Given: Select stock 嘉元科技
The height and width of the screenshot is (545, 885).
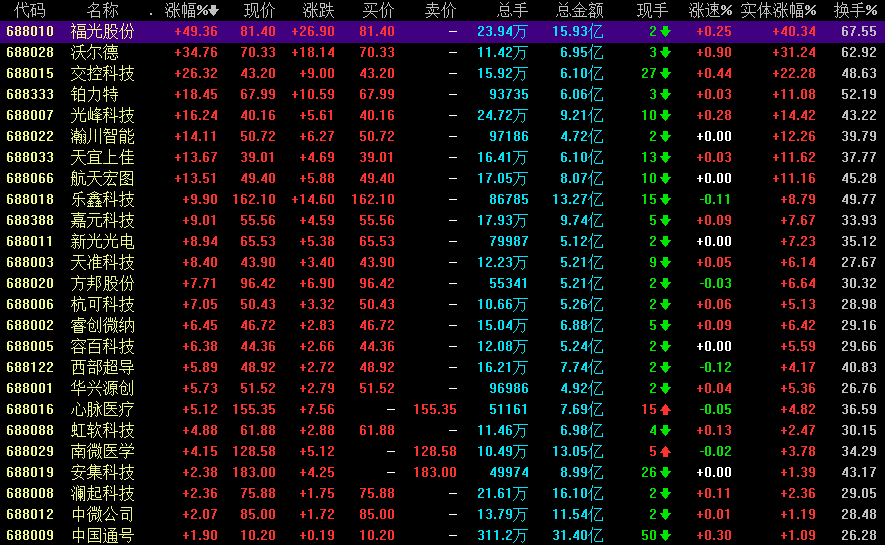Looking at the screenshot, I should tap(103, 221).
